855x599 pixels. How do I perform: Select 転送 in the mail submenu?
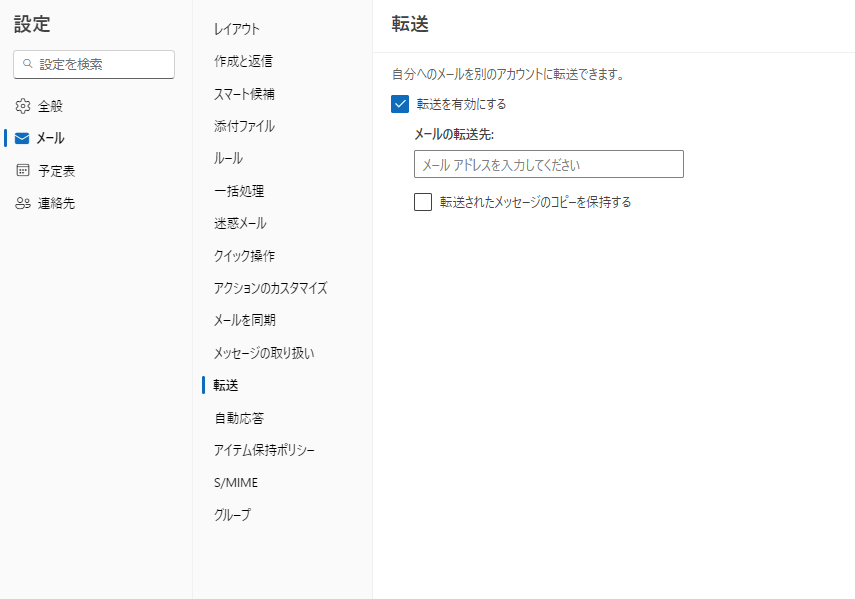(226, 385)
